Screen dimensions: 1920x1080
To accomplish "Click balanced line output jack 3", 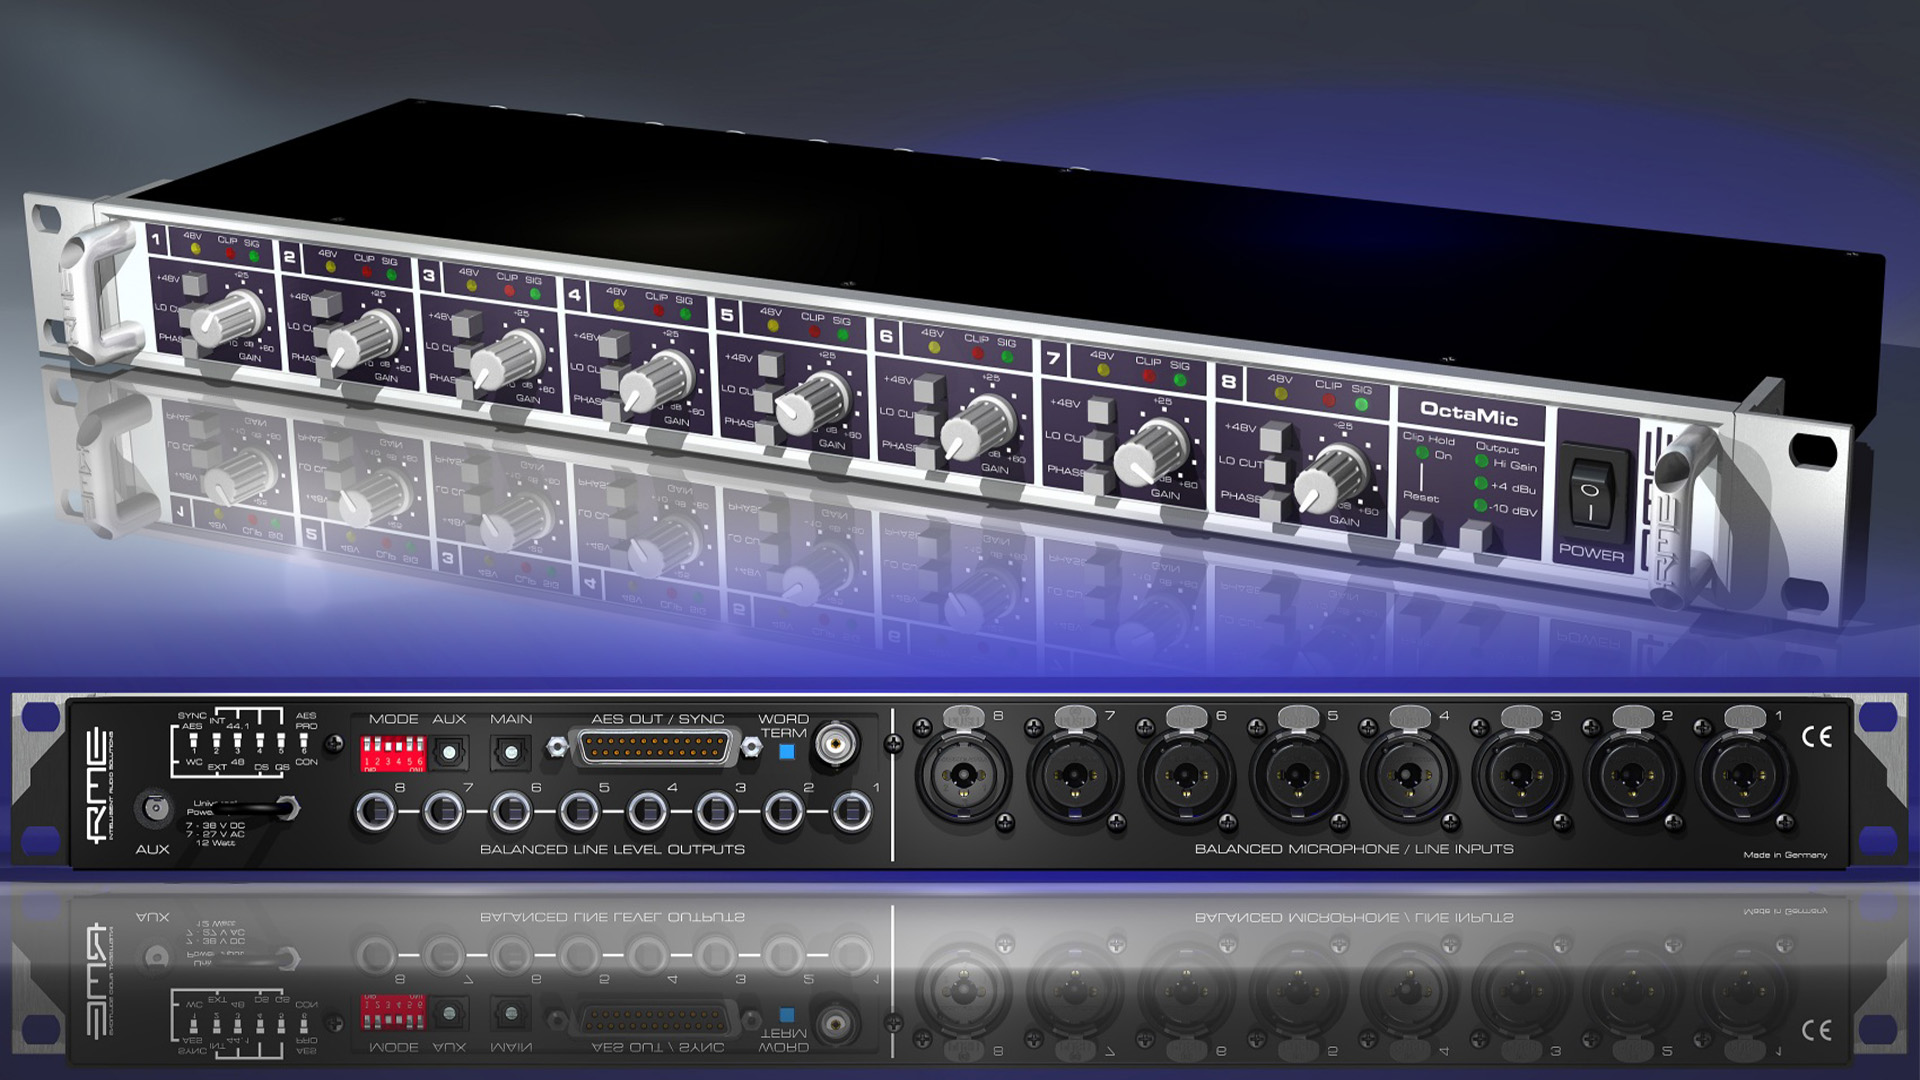I will 716,812.
